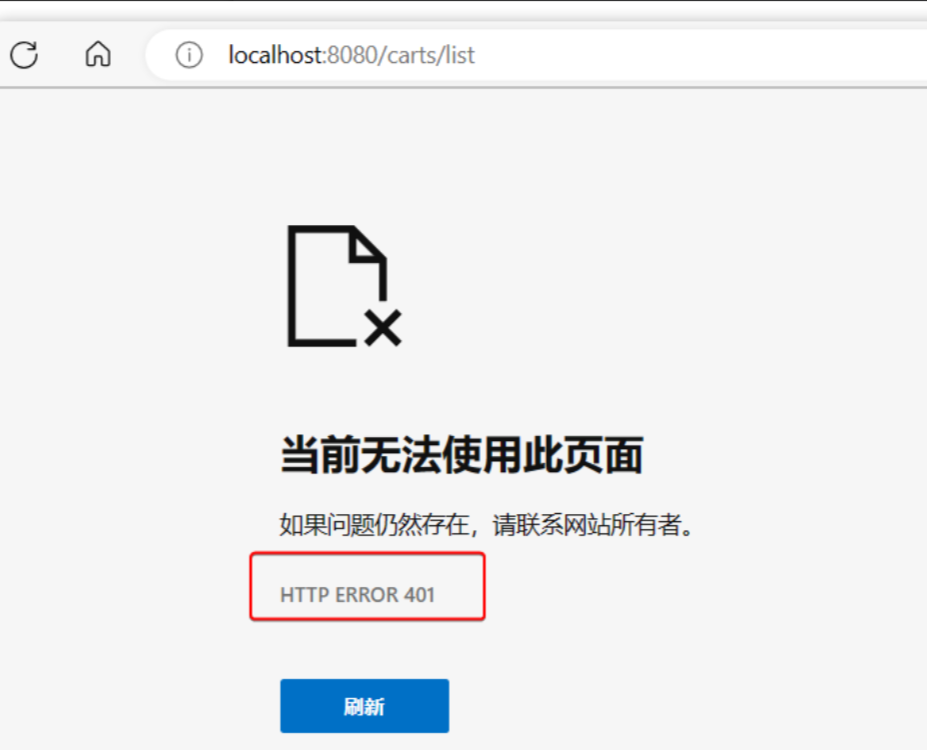Click the /carts/list path in URL
The width and height of the screenshot is (927, 750).
click(x=426, y=55)
